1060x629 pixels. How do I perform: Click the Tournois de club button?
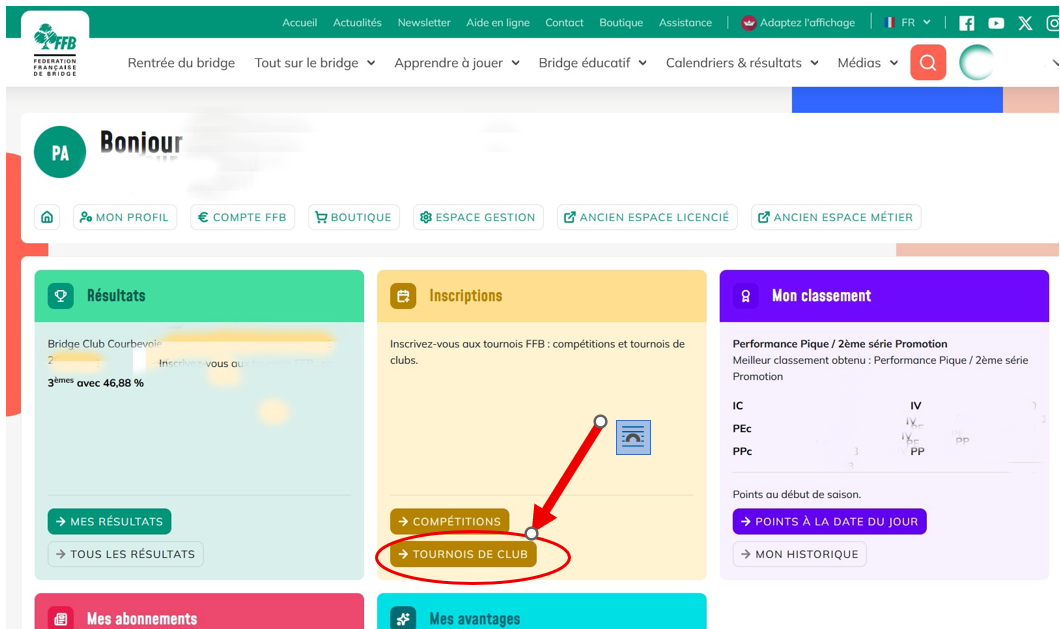click(x=463, y=554)
